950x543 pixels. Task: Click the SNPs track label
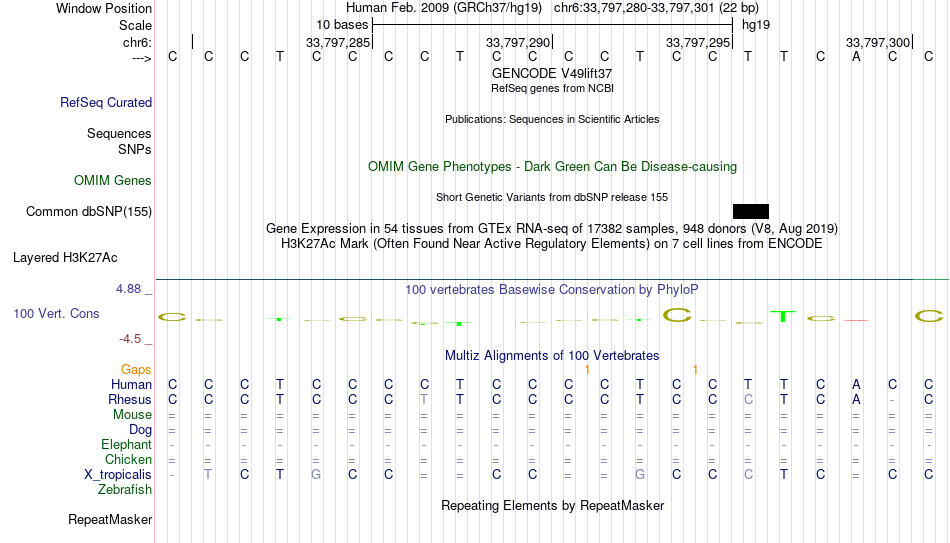pos(135,149)
